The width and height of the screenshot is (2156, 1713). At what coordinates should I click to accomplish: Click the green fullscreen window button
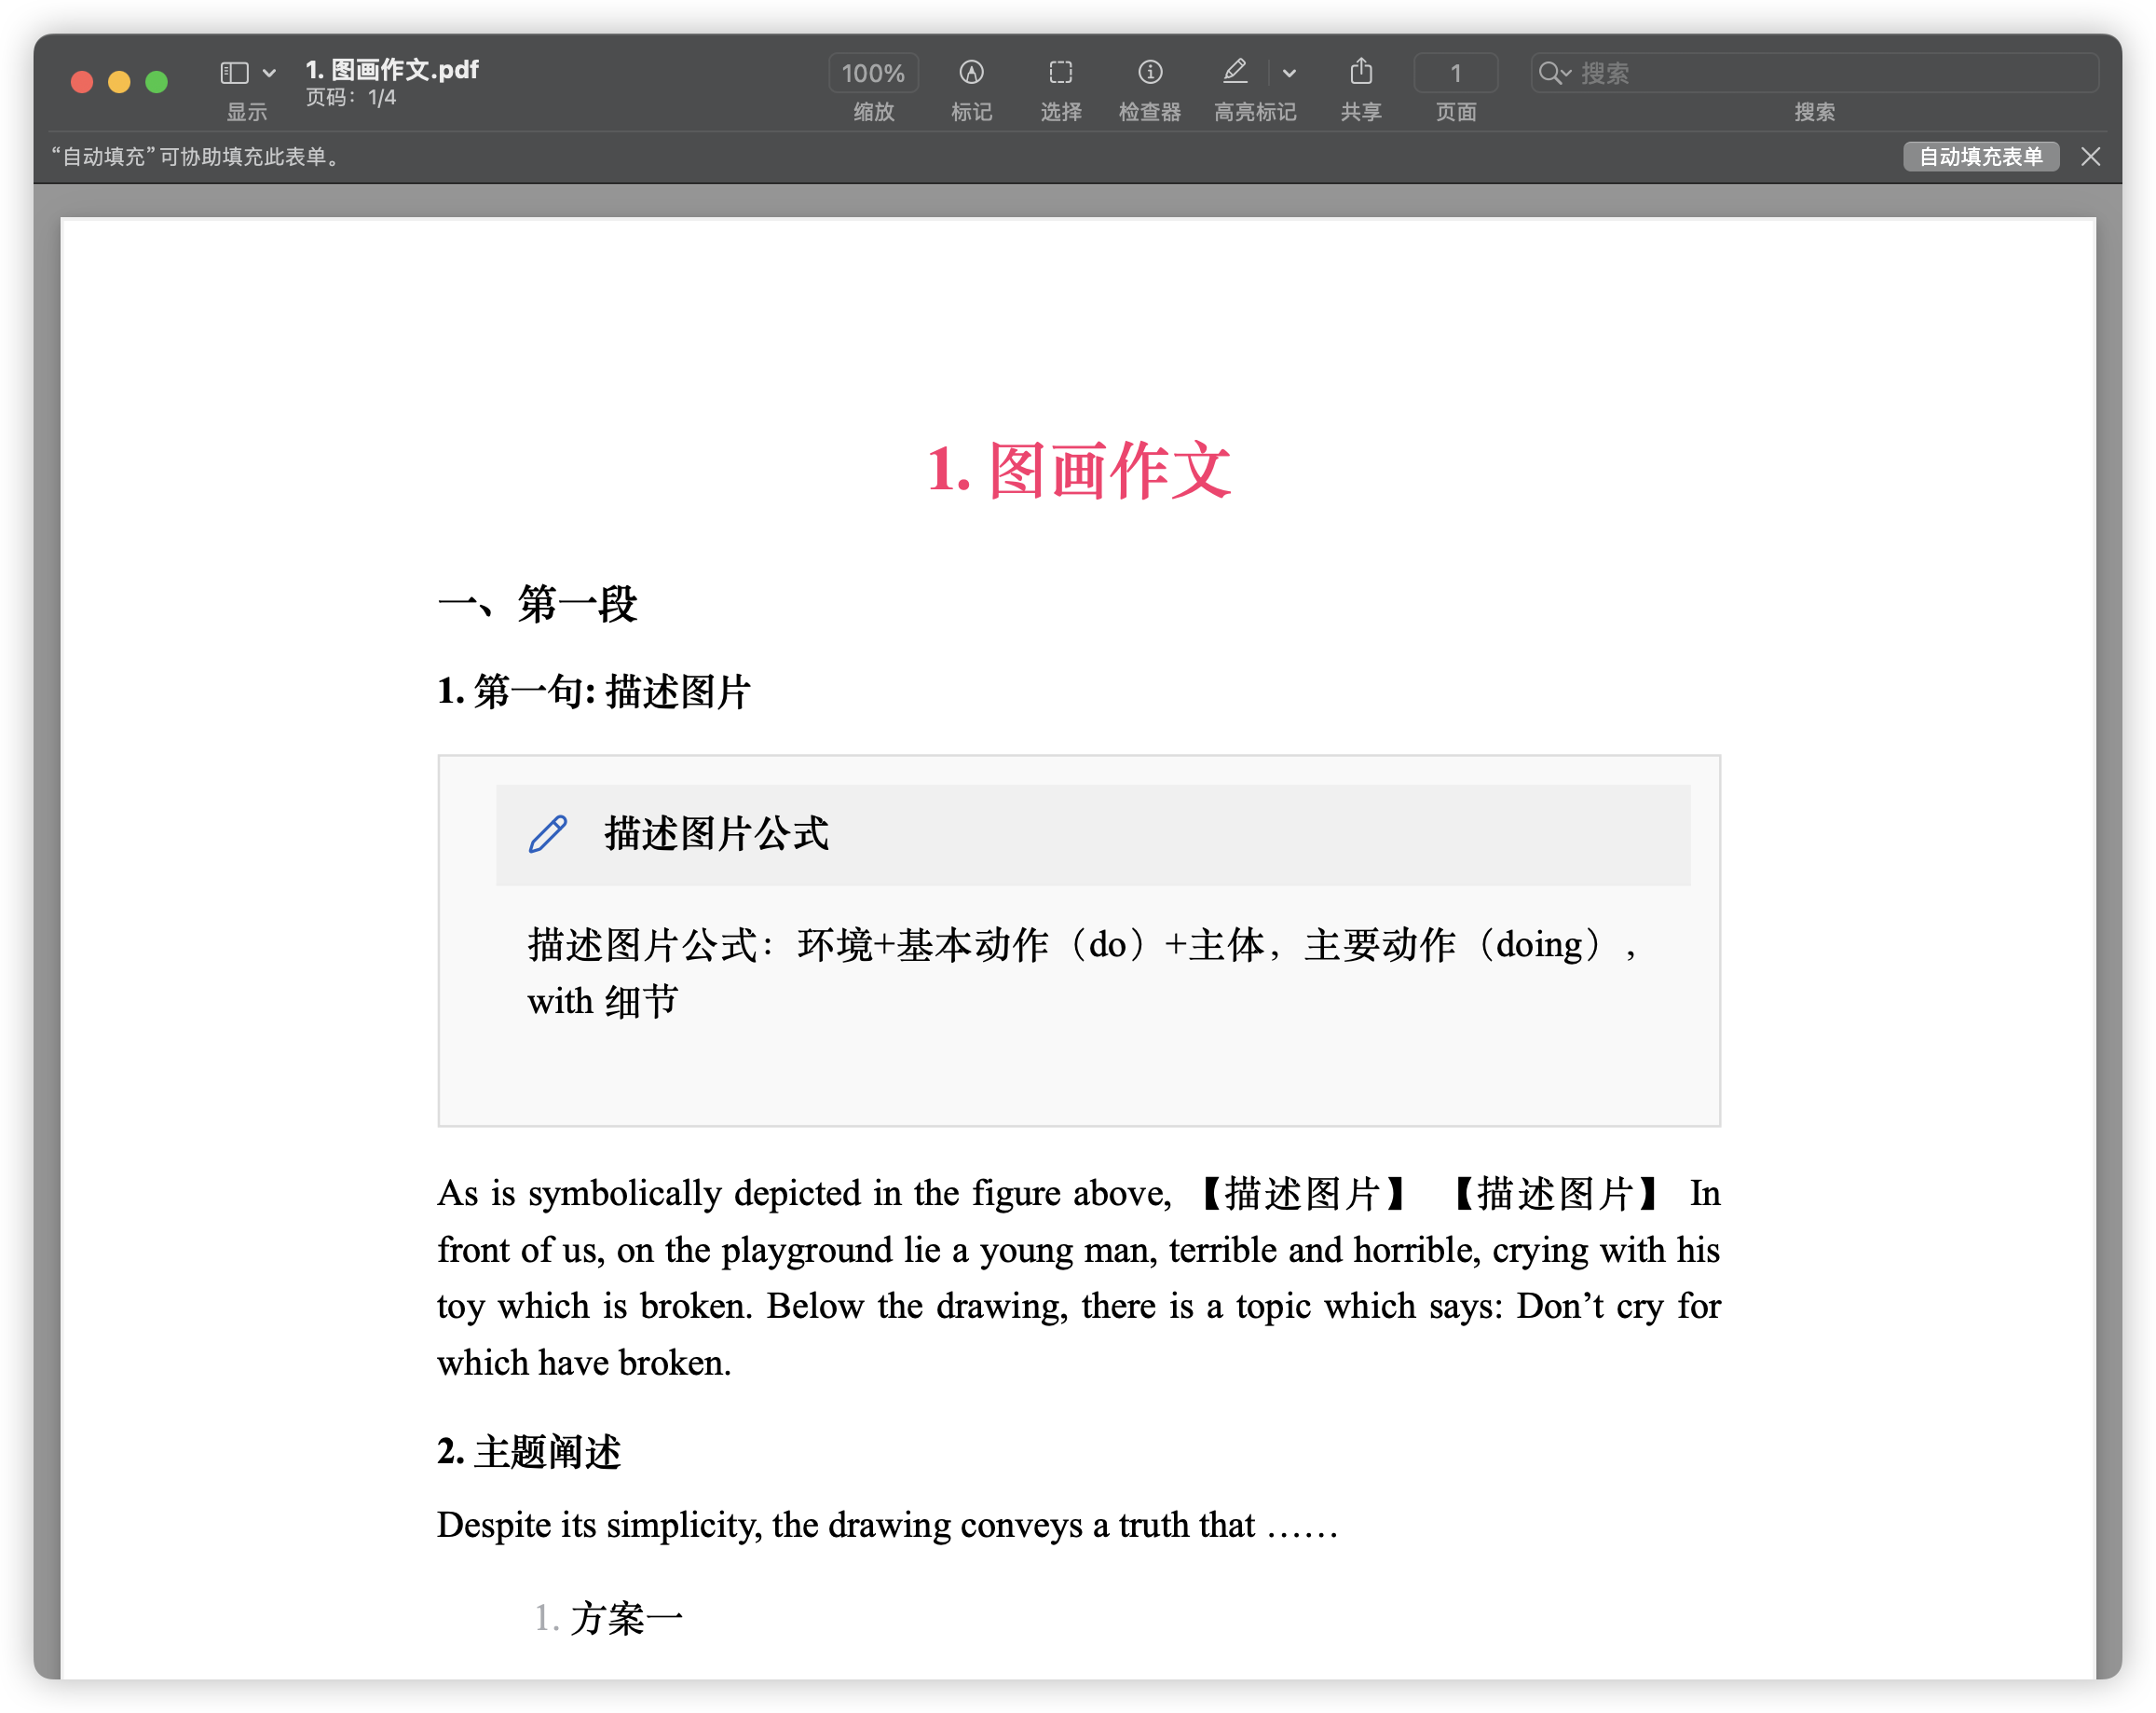157,82
